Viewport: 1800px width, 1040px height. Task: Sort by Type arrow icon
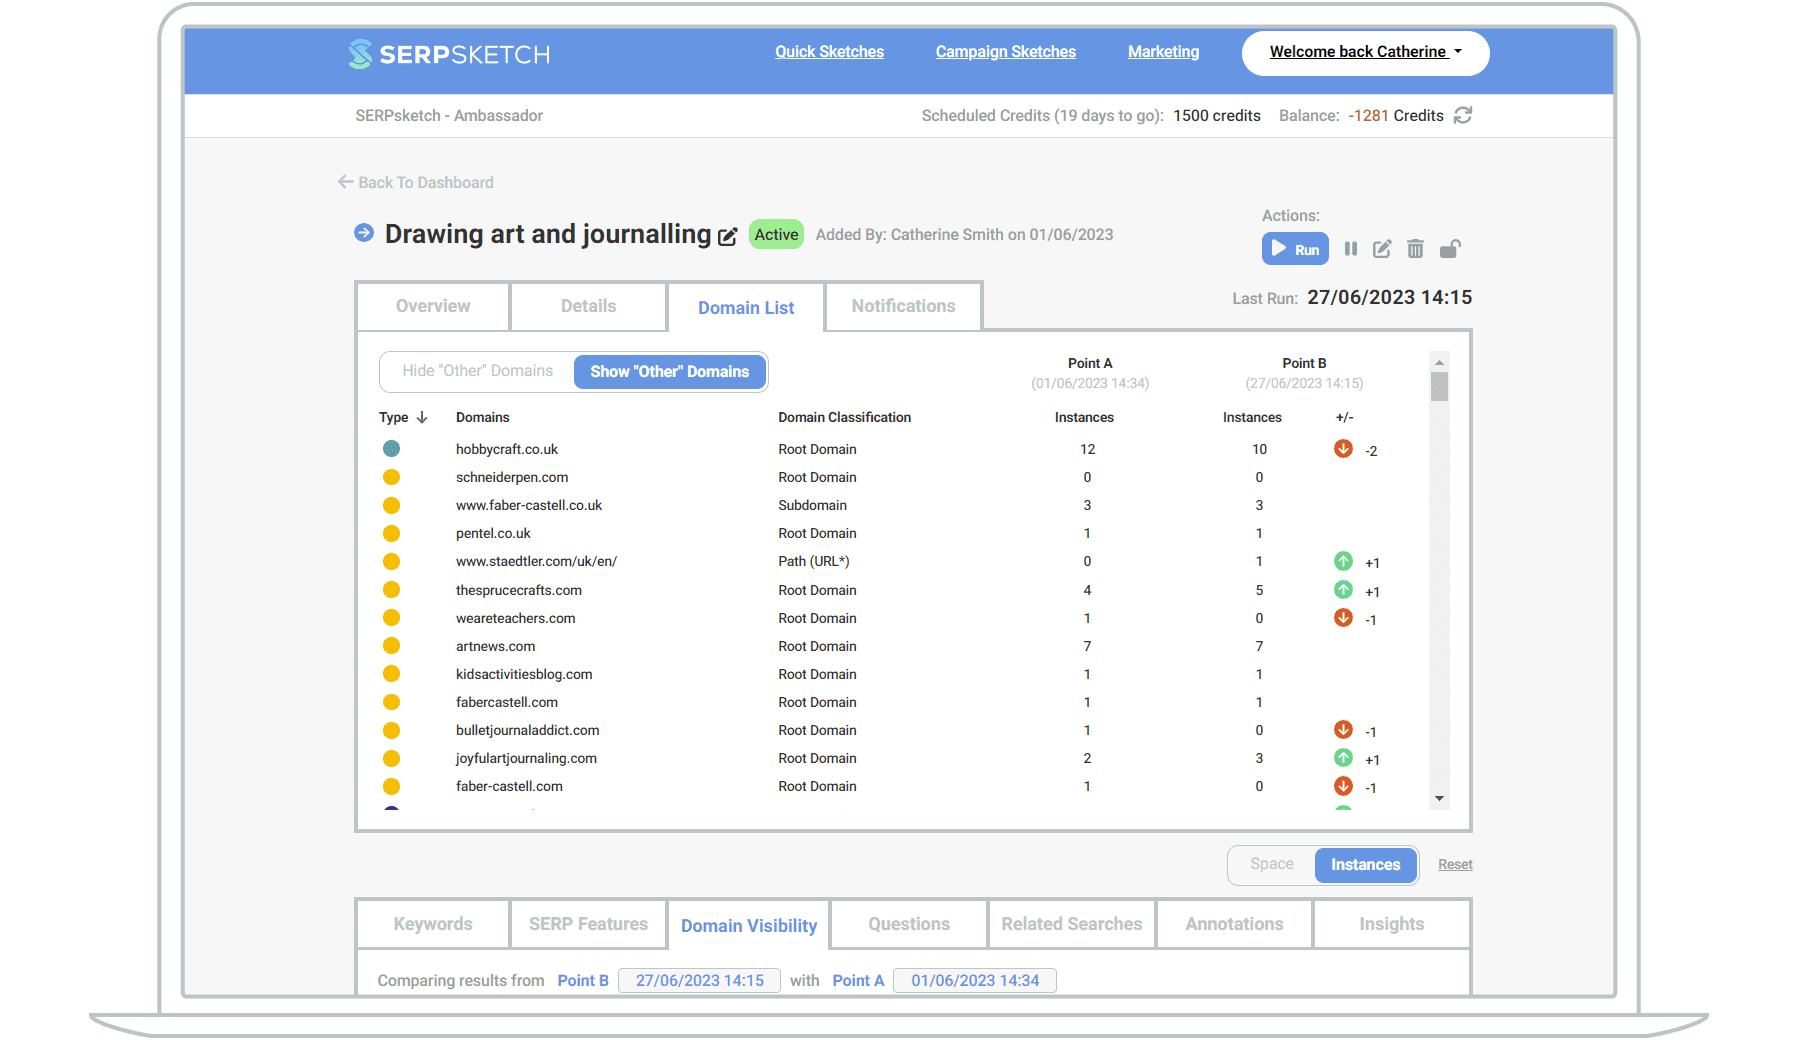tap(422, 417)
